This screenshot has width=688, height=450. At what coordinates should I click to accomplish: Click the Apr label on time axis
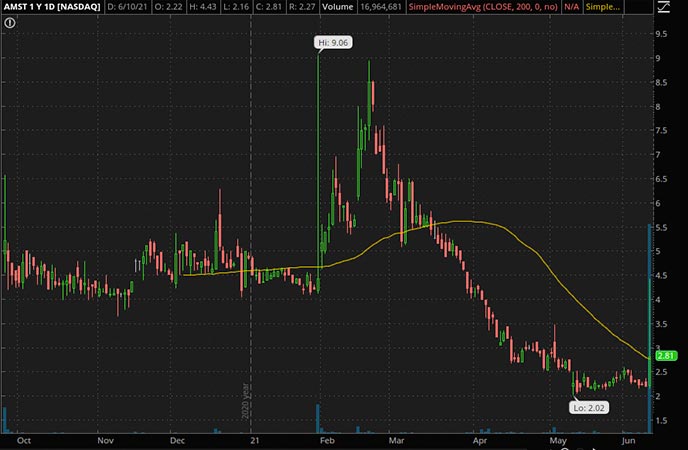click(x=478, y=438)
